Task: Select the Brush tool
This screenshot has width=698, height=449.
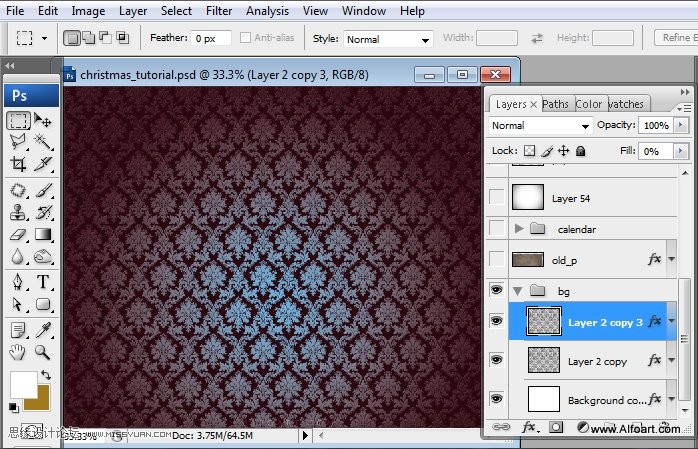Action: point(43,190)
